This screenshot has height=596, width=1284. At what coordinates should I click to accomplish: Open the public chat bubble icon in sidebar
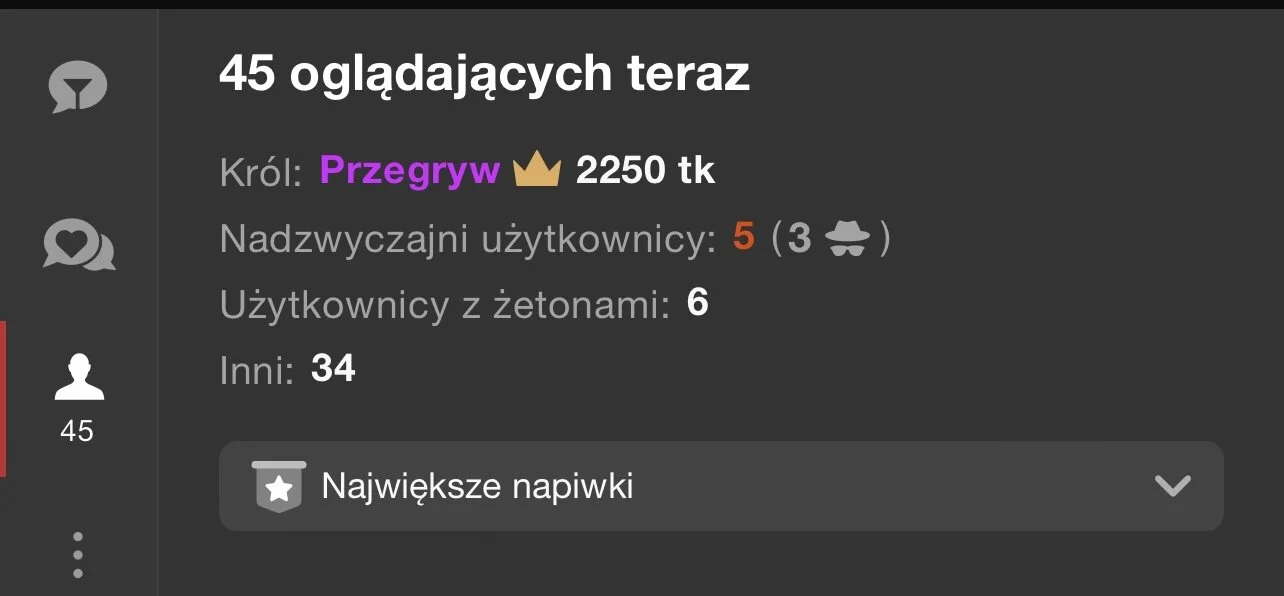(x=78, y=87)
